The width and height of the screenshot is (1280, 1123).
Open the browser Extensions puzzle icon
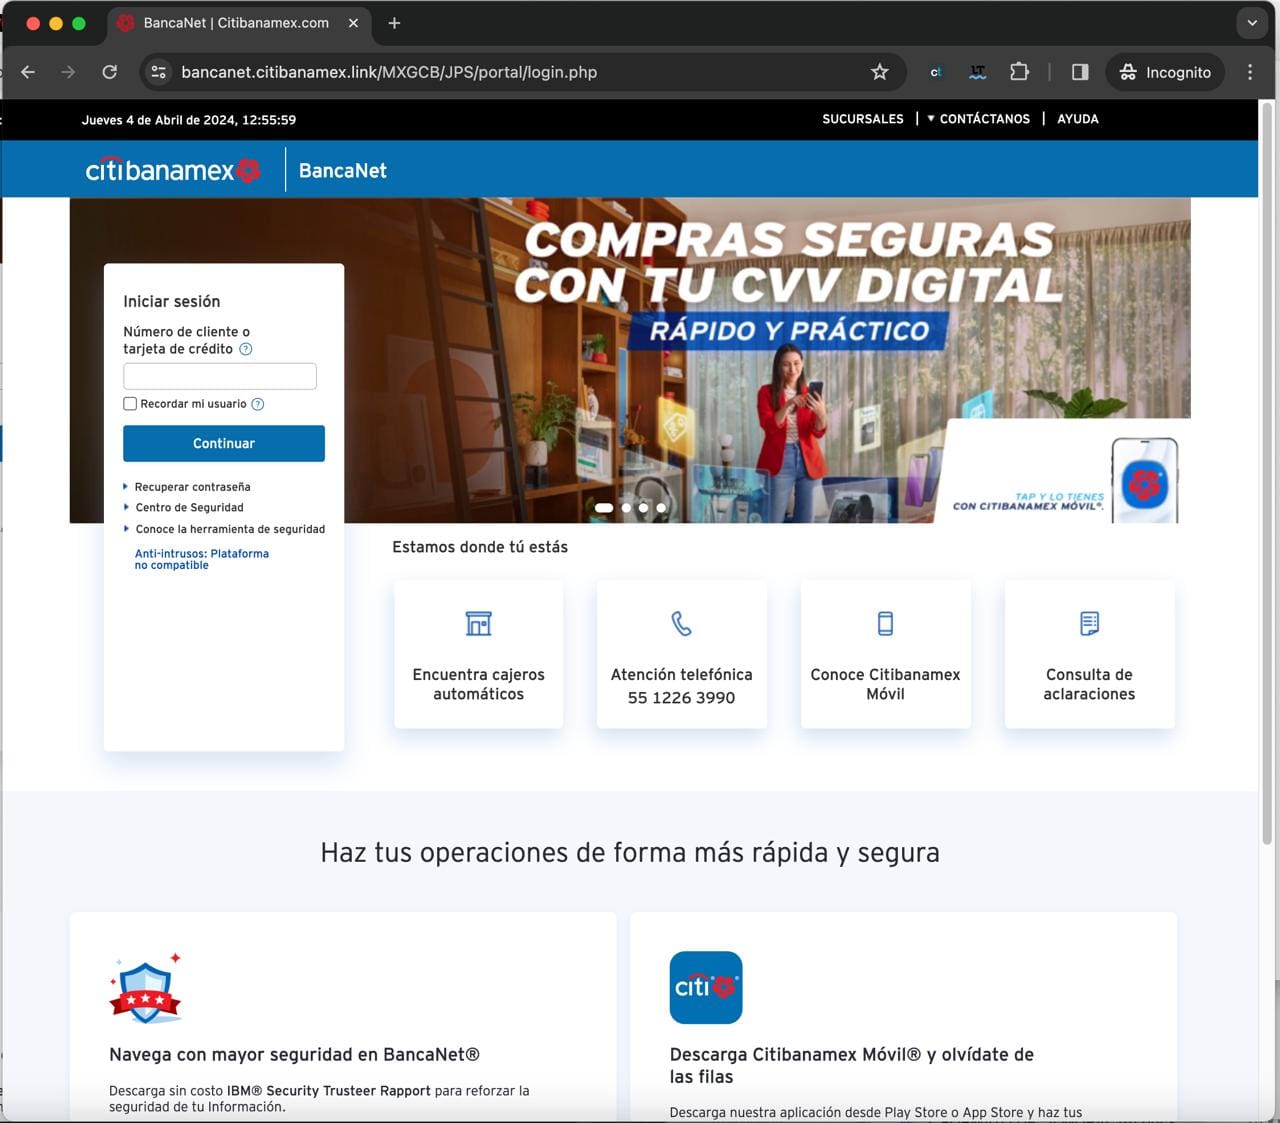(x=1019, y=72)
